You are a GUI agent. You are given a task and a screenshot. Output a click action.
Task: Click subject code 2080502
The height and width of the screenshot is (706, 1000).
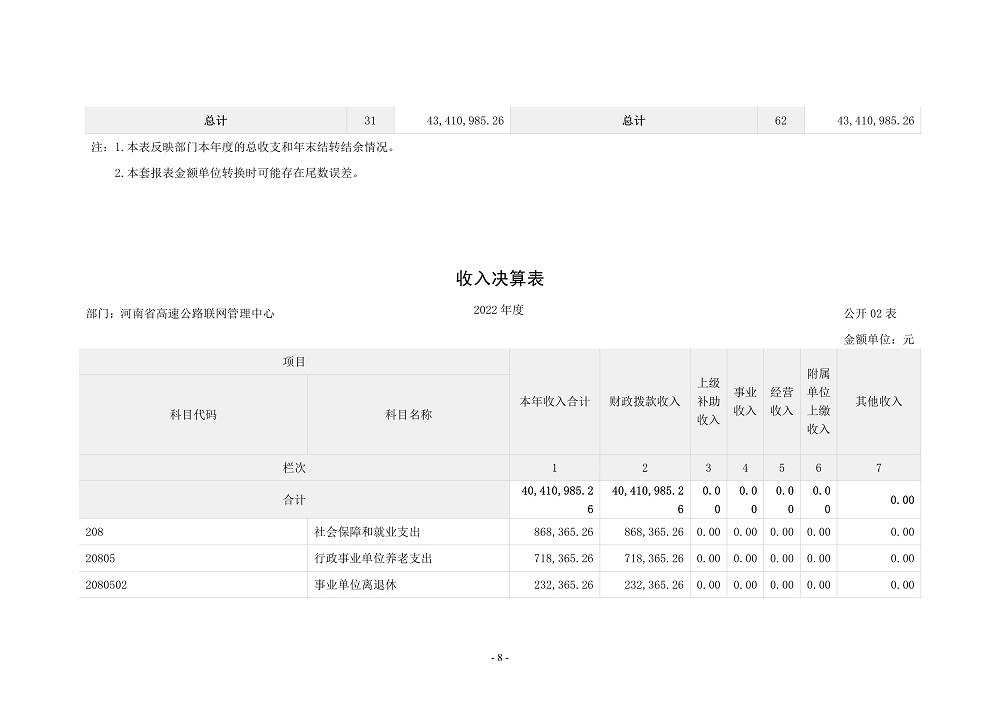(106, 585)
